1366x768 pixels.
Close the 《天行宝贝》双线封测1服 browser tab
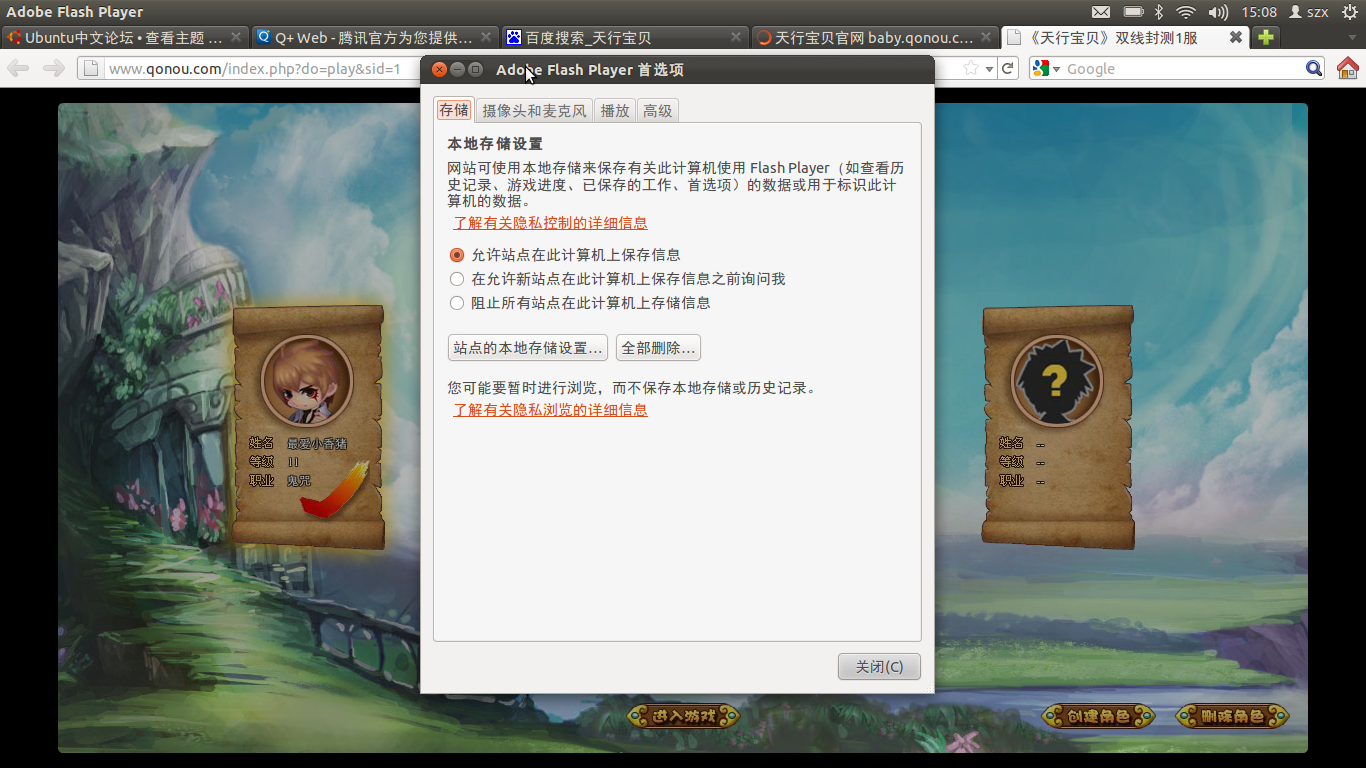click(x=1236, y=37)
